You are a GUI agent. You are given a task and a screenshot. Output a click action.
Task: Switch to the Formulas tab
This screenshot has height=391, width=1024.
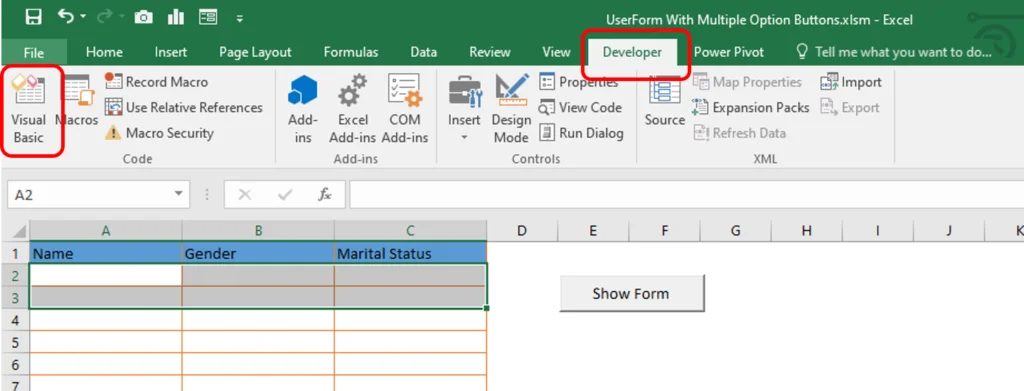351,52
